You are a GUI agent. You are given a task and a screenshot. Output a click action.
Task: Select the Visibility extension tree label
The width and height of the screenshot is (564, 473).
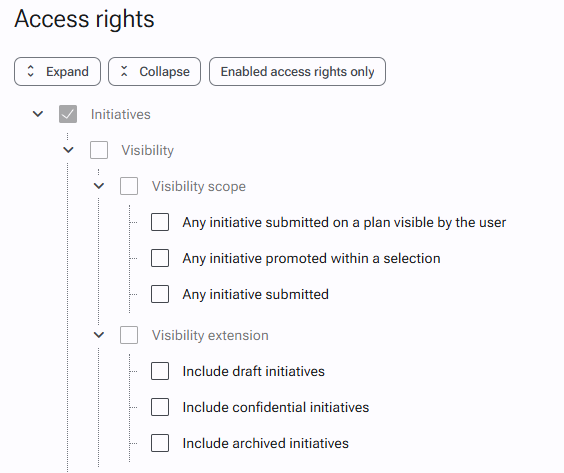tap(210, 335)
